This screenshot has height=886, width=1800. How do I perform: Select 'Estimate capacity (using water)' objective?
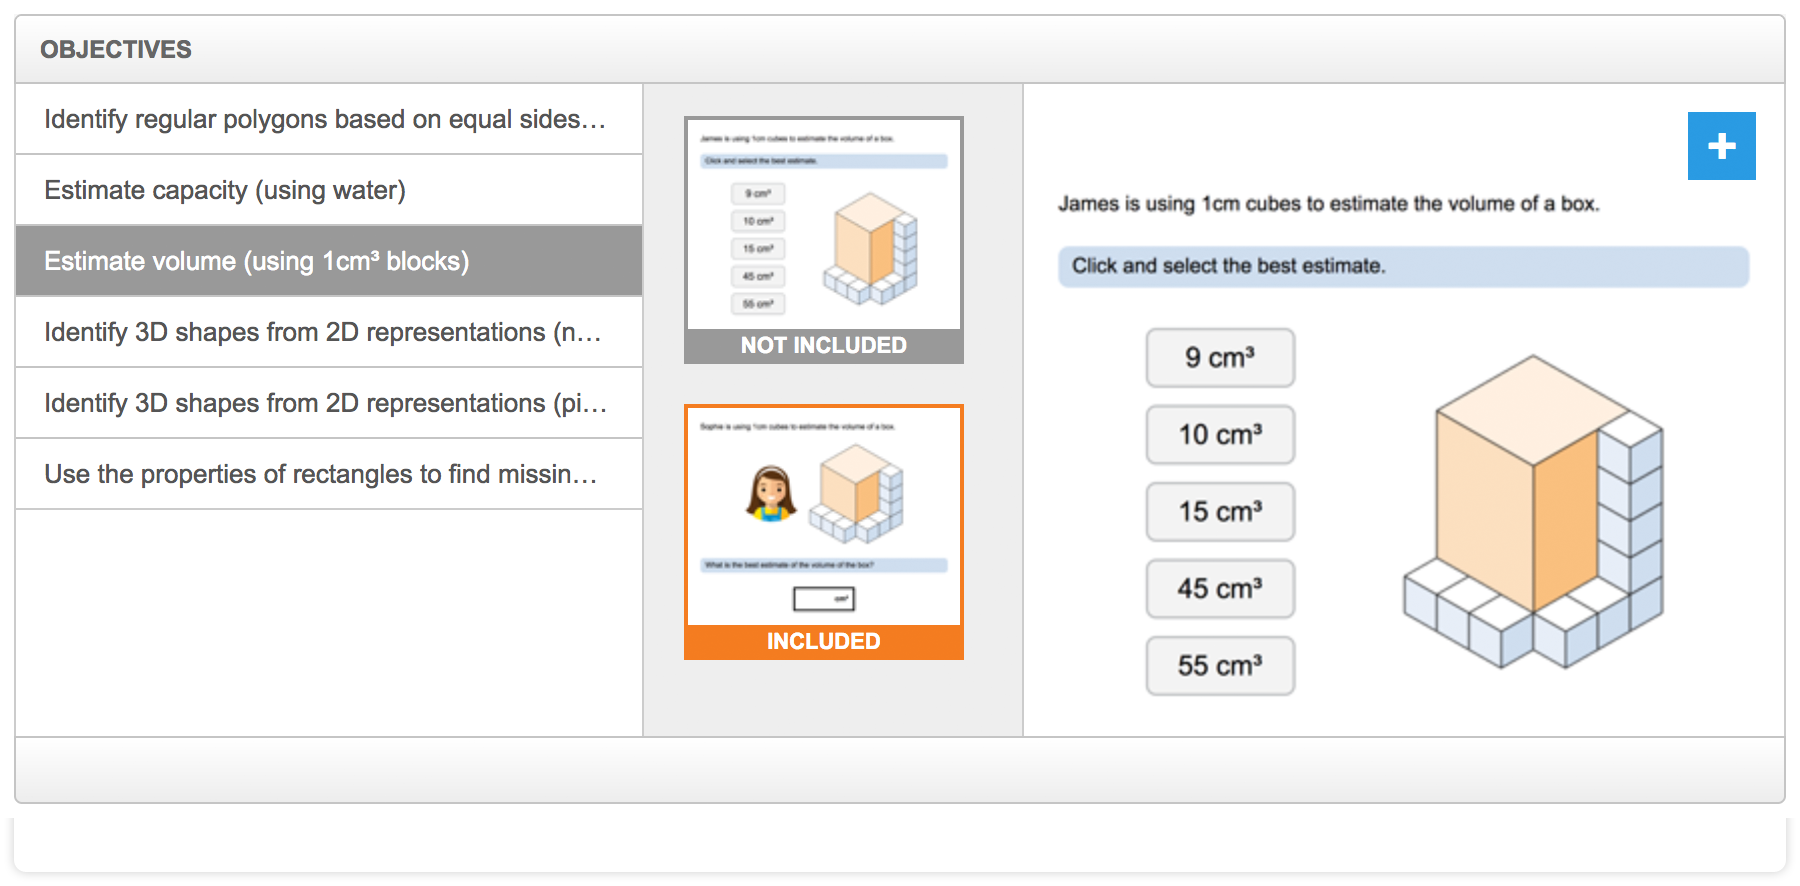coord(226,190)
